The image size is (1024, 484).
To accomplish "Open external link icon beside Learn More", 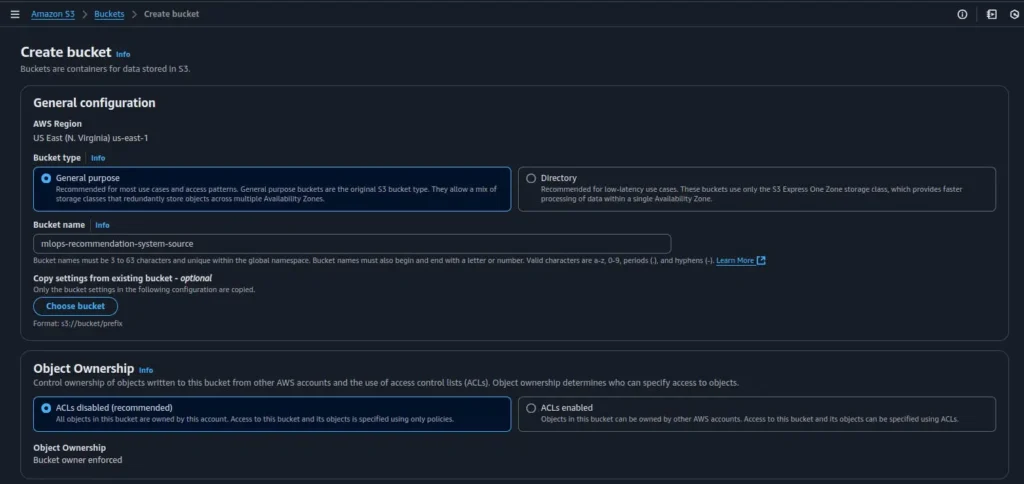I will pyautogui.click(x=761, y=261).
